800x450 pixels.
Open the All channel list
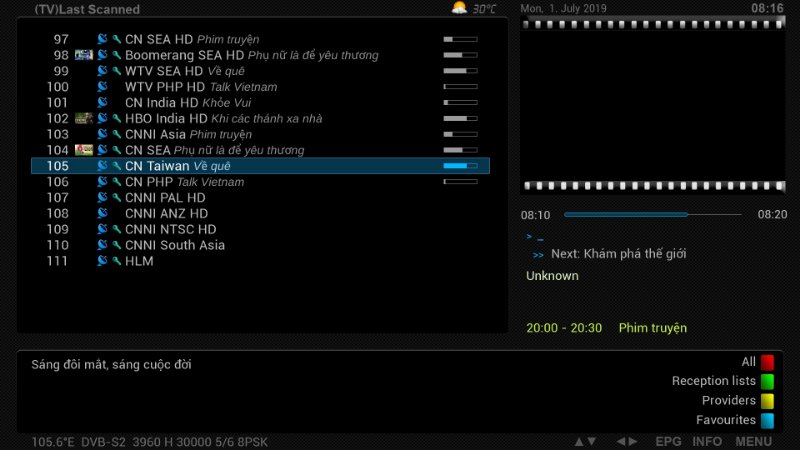pyautogui.click(x=748, y=362)
